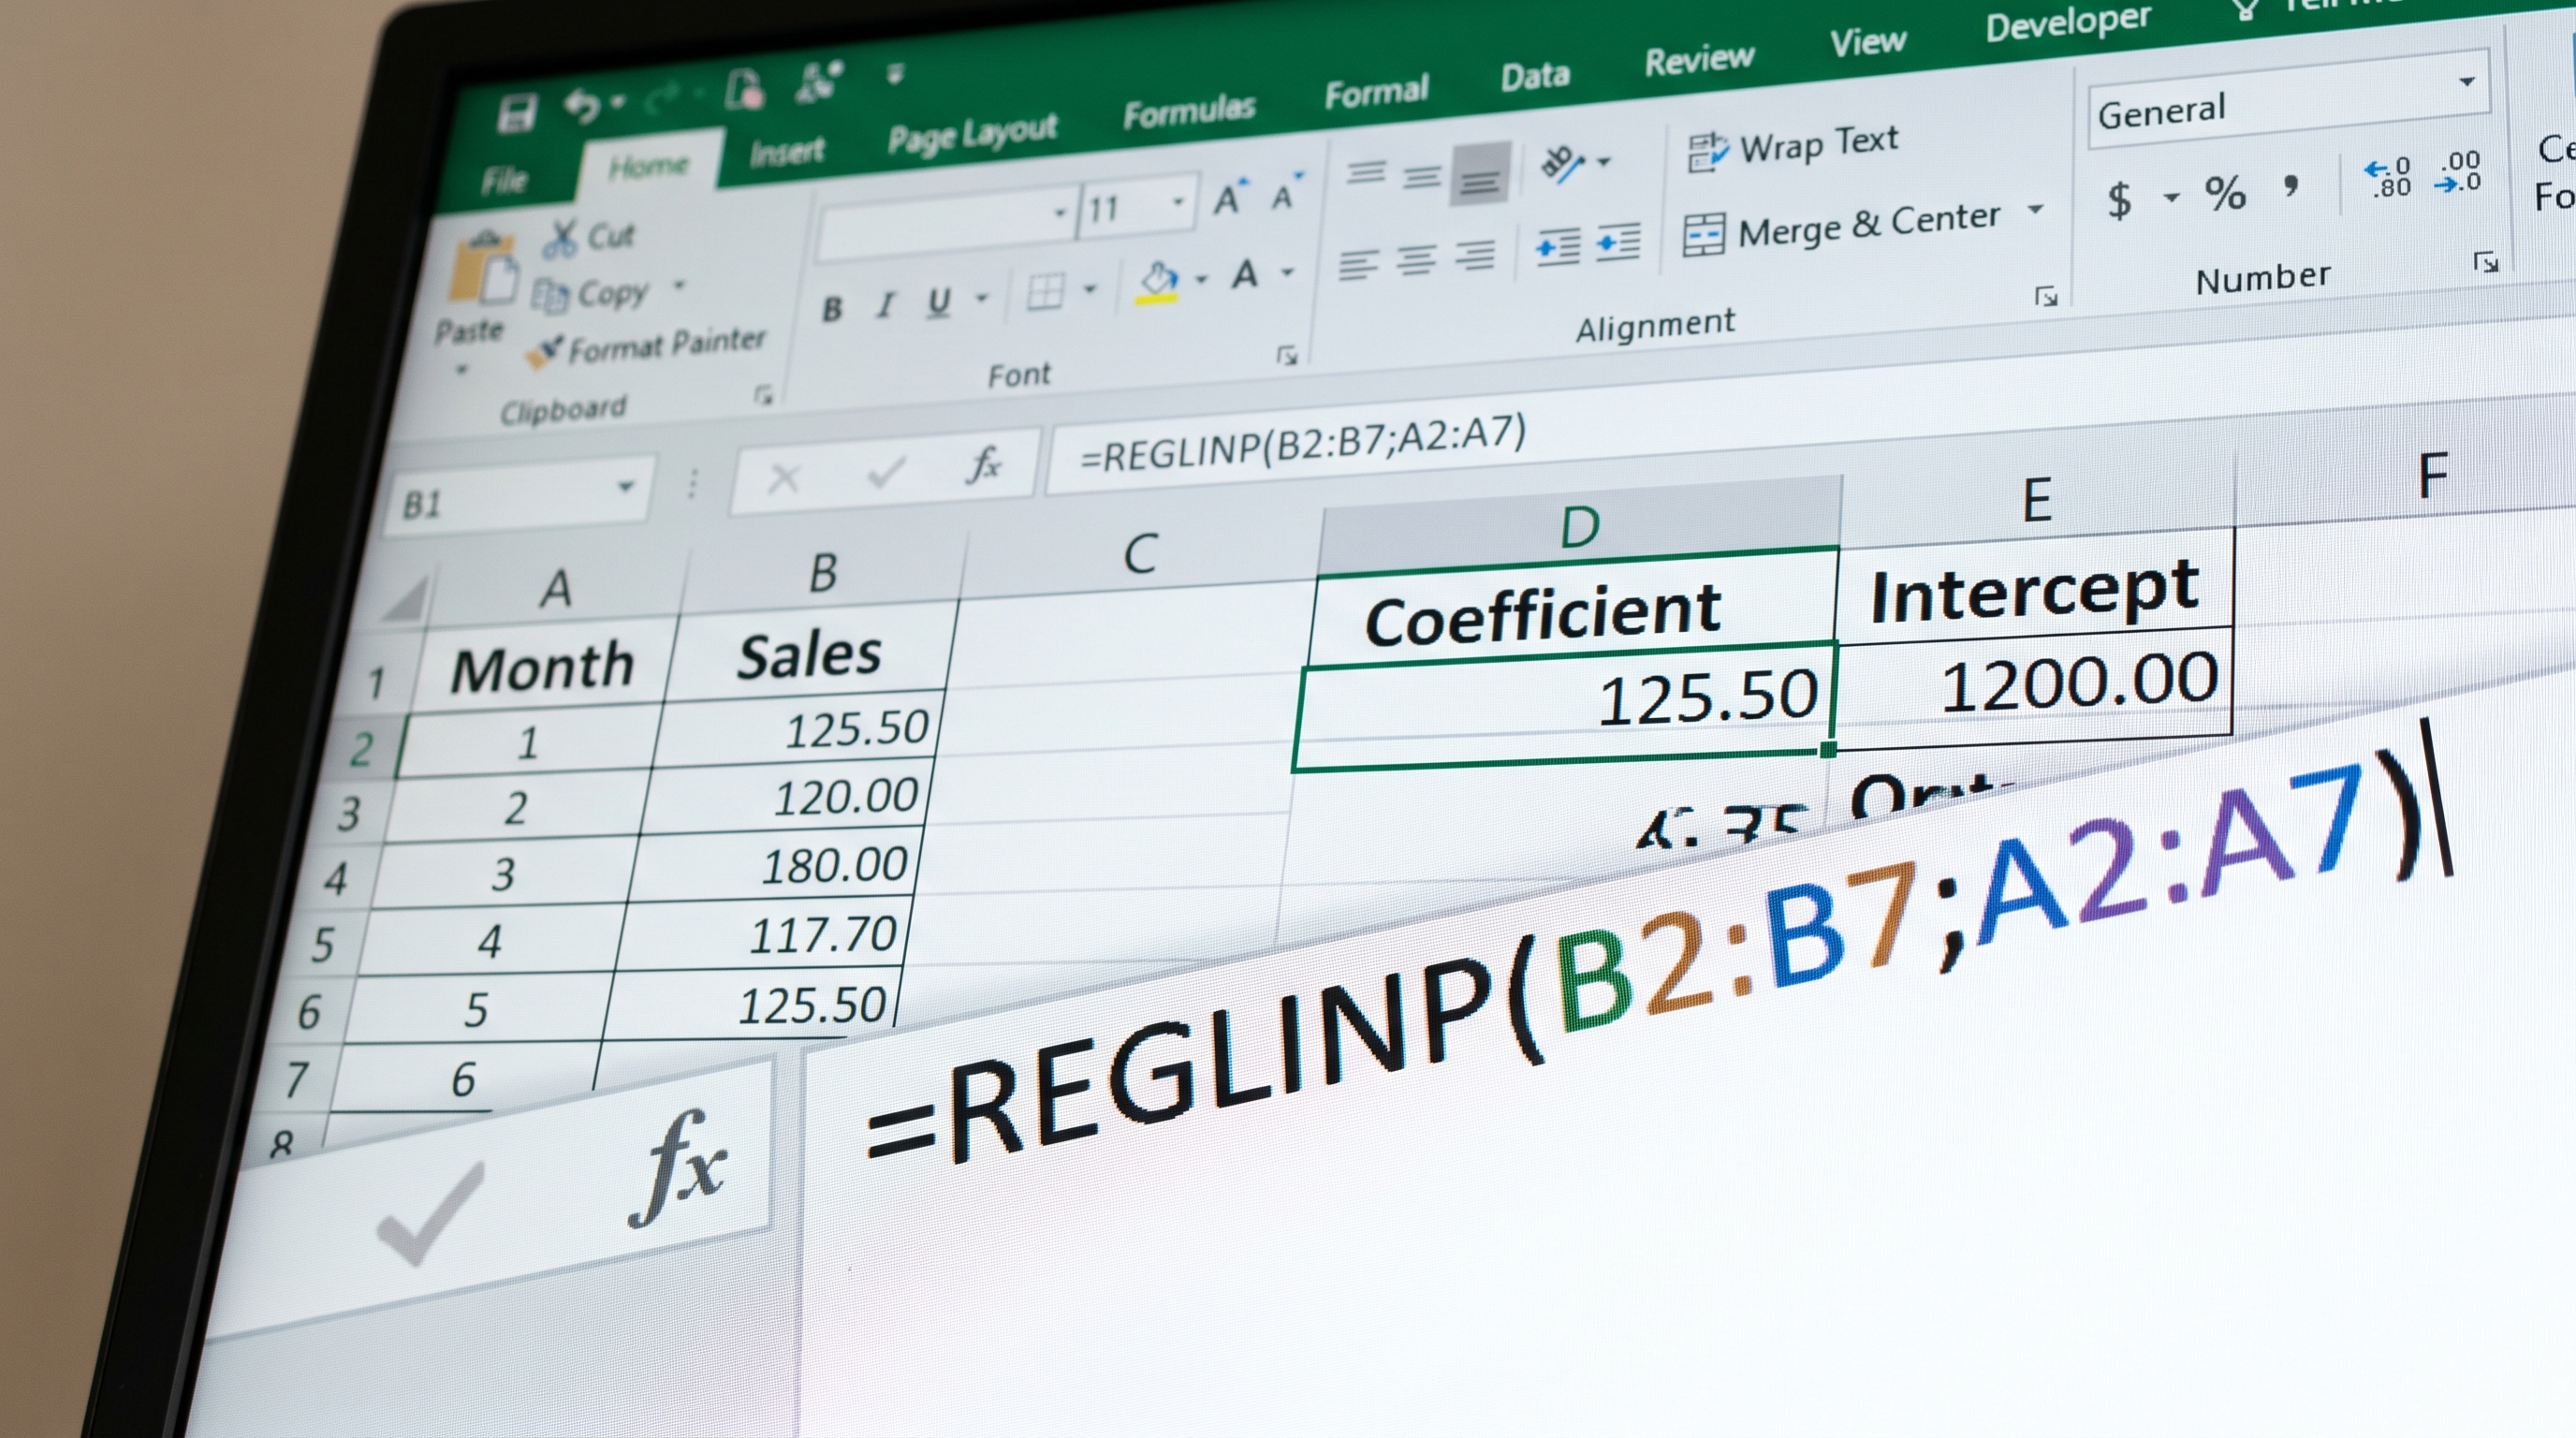This screenshot has width=2576, height=1438.
Task: Click the Decrease Decimal icon
Action: tap(2459, 172)
